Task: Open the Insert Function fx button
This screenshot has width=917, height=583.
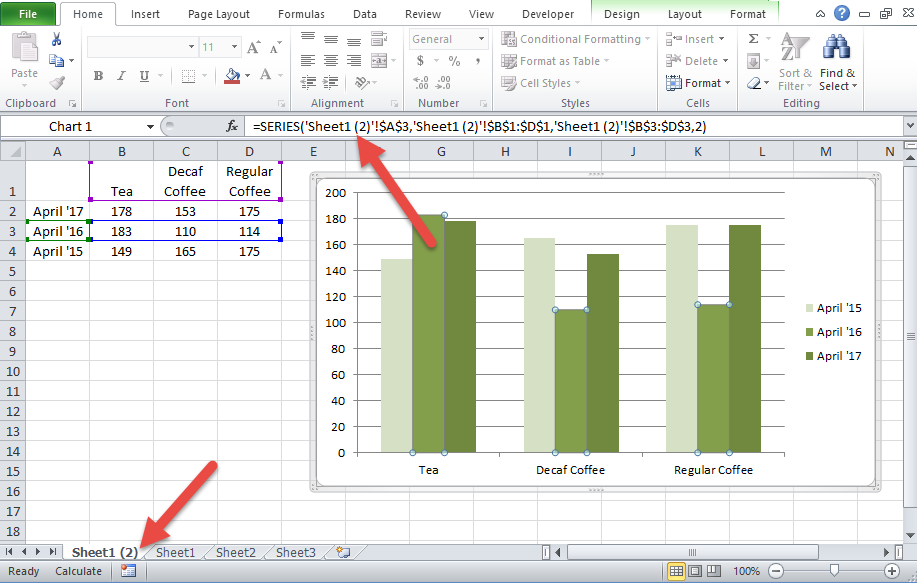Action: (x=232, y=126)
